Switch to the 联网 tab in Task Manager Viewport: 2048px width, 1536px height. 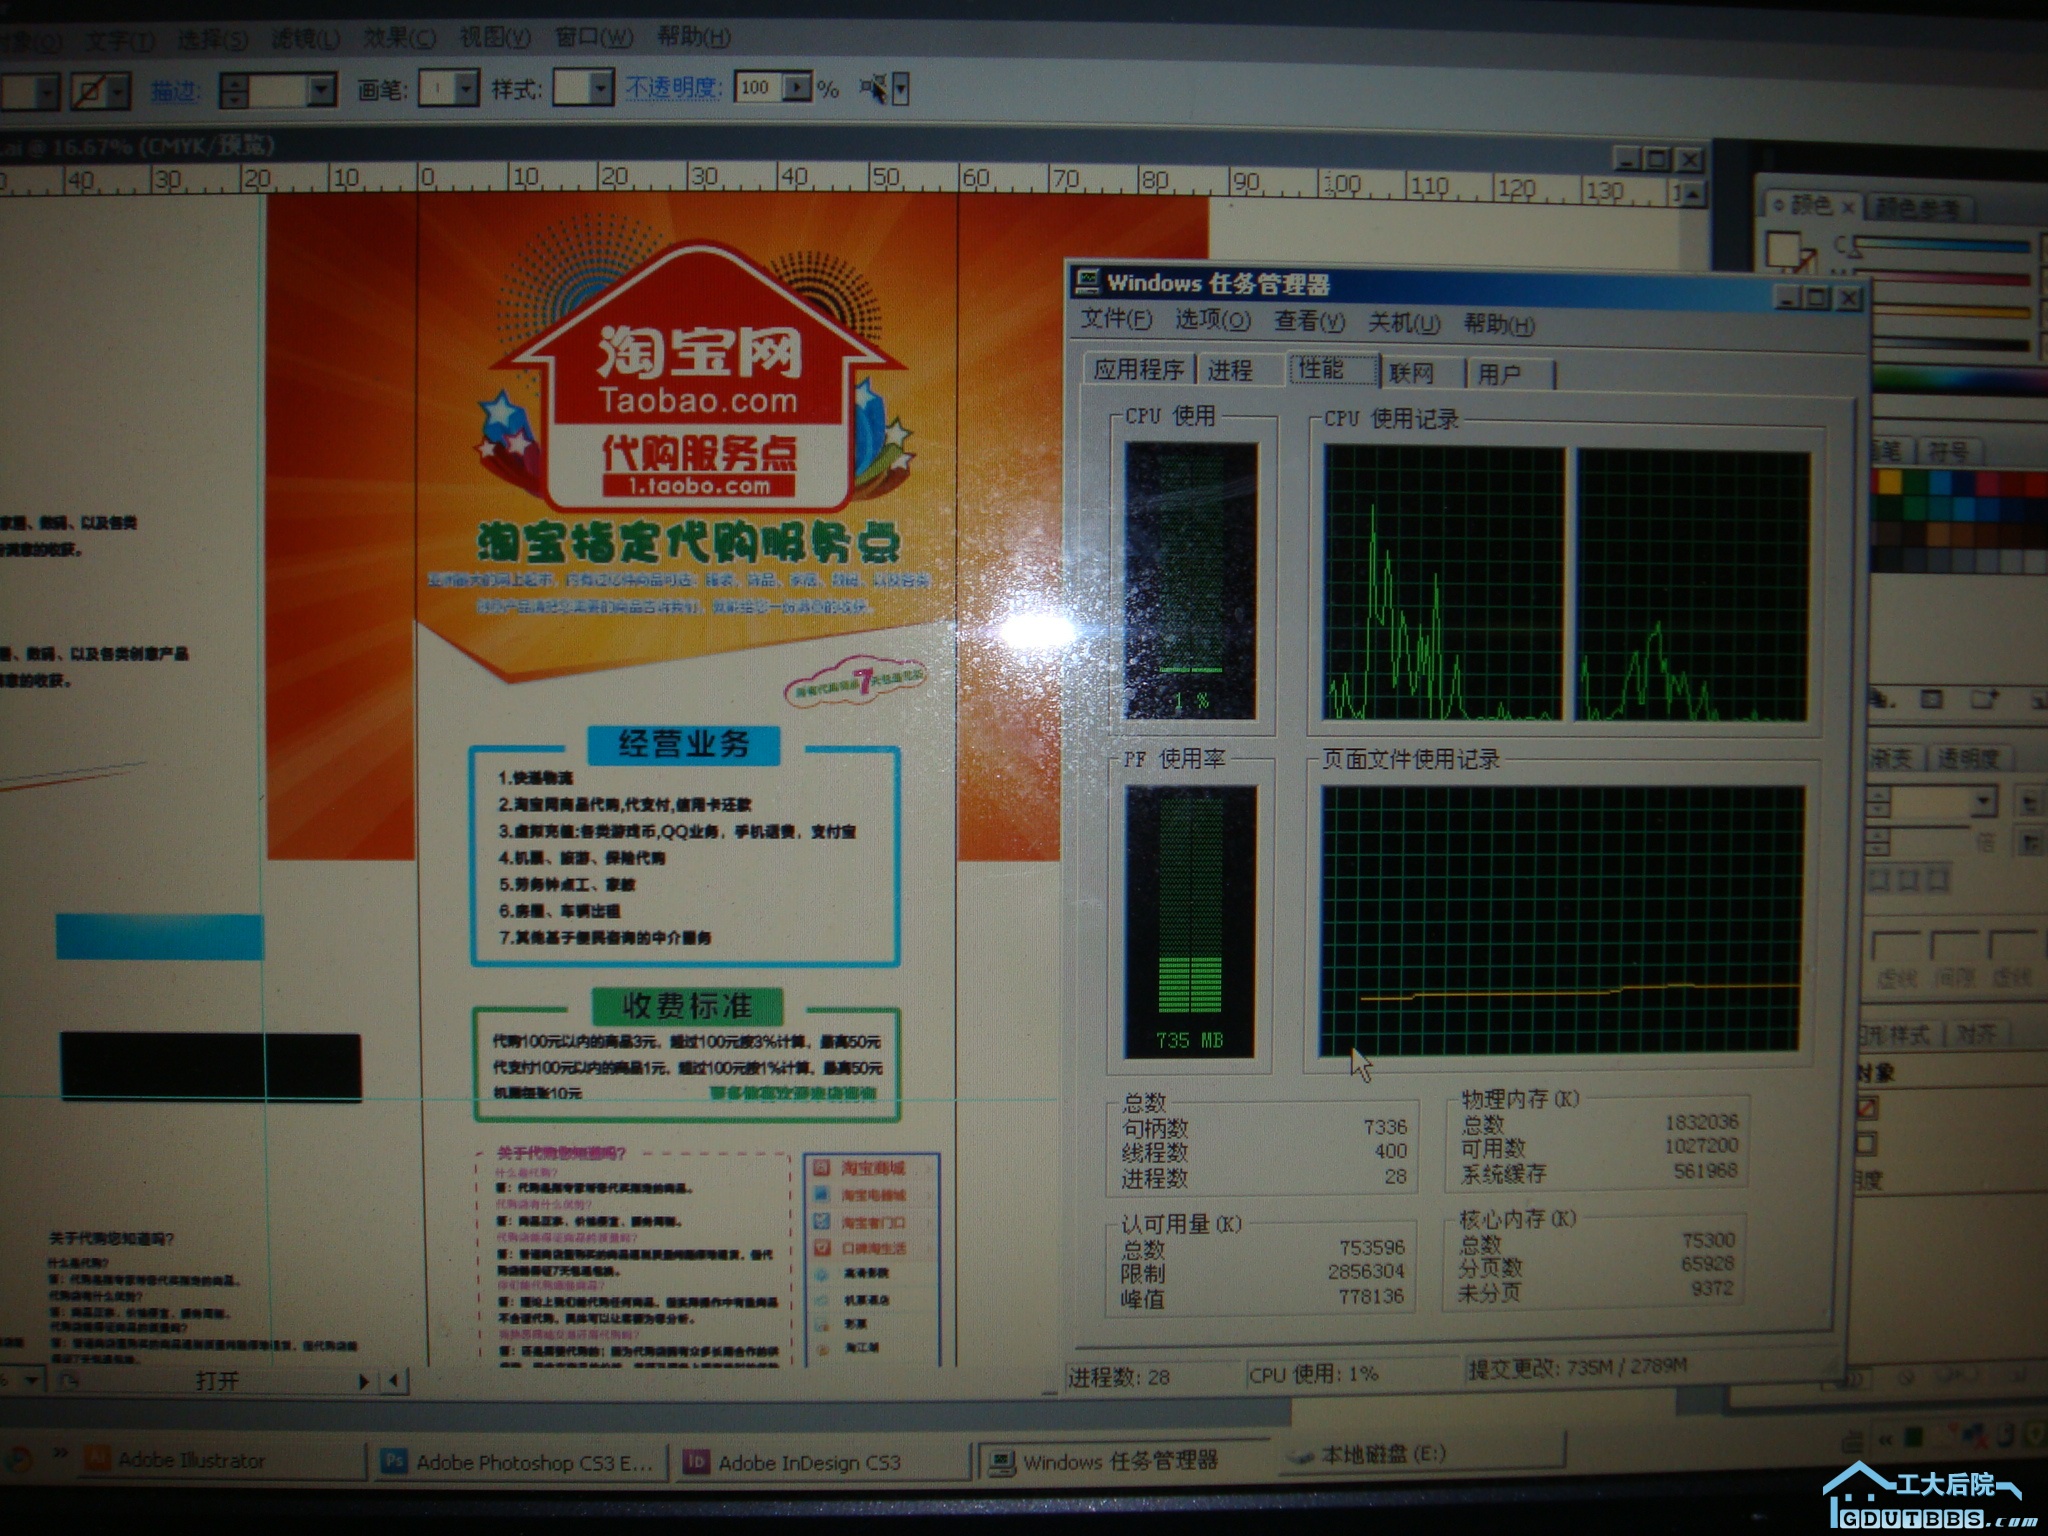(x=1411, y=373)
